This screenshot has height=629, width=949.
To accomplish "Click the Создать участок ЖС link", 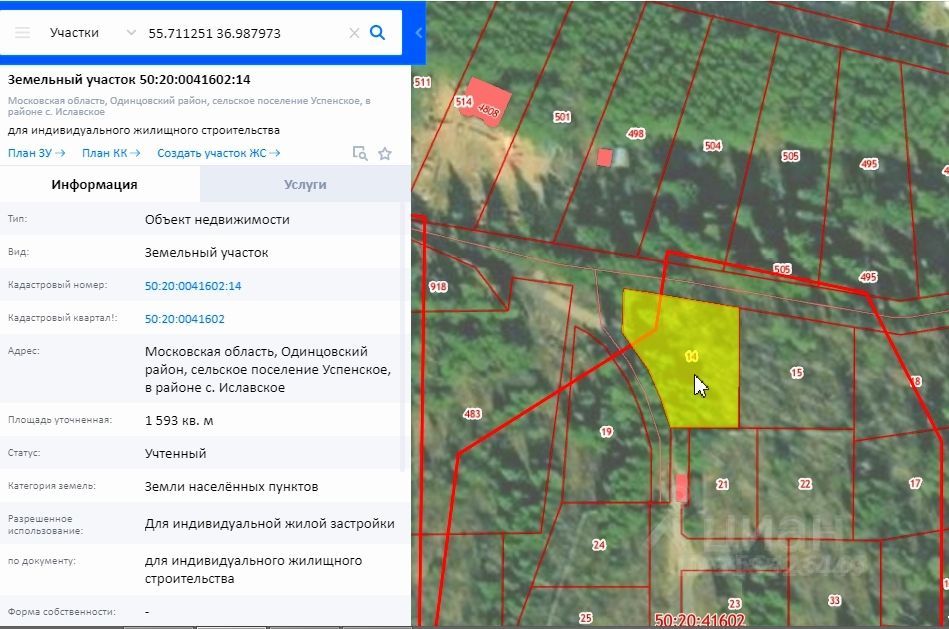I will click(218, 153).
